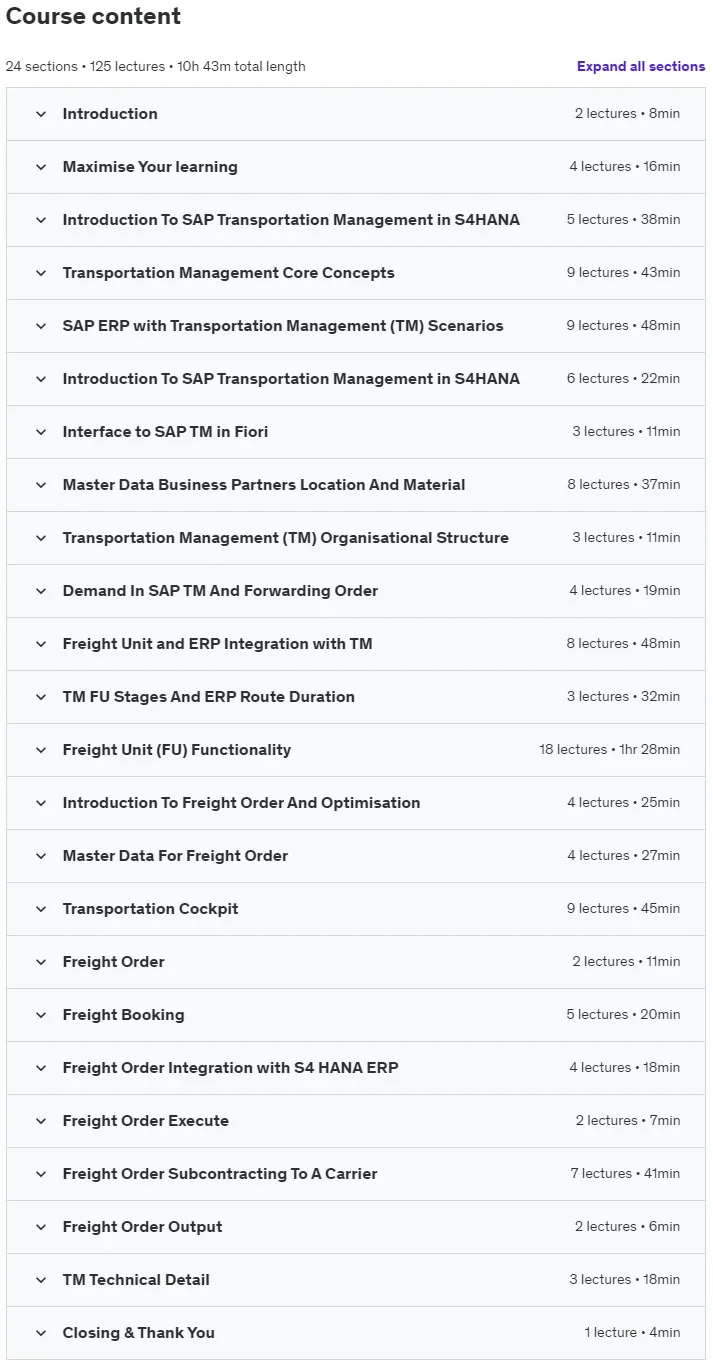Toggle Interface to SAP TM in Fiori chevron
The image size is (713, 1365).
(x=41, y=432)
